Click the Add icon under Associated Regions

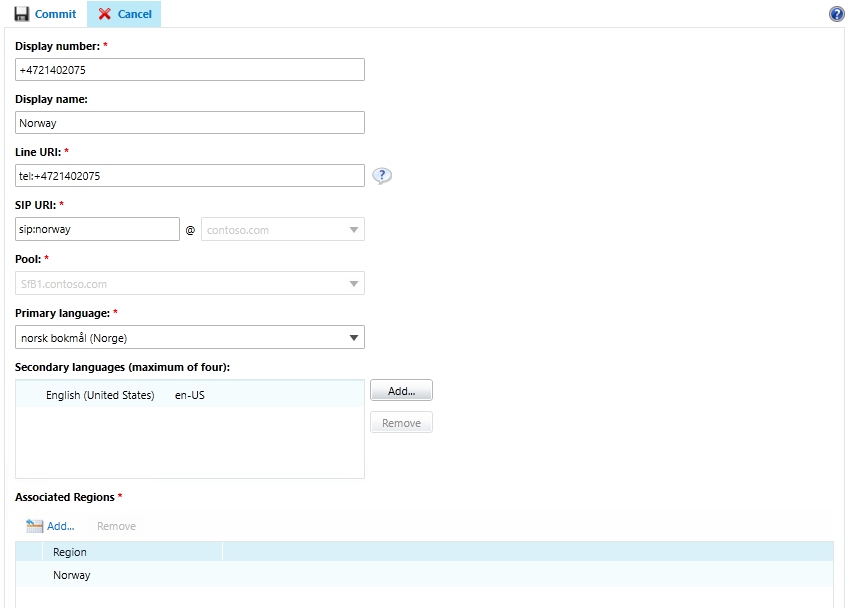[36, 526]
